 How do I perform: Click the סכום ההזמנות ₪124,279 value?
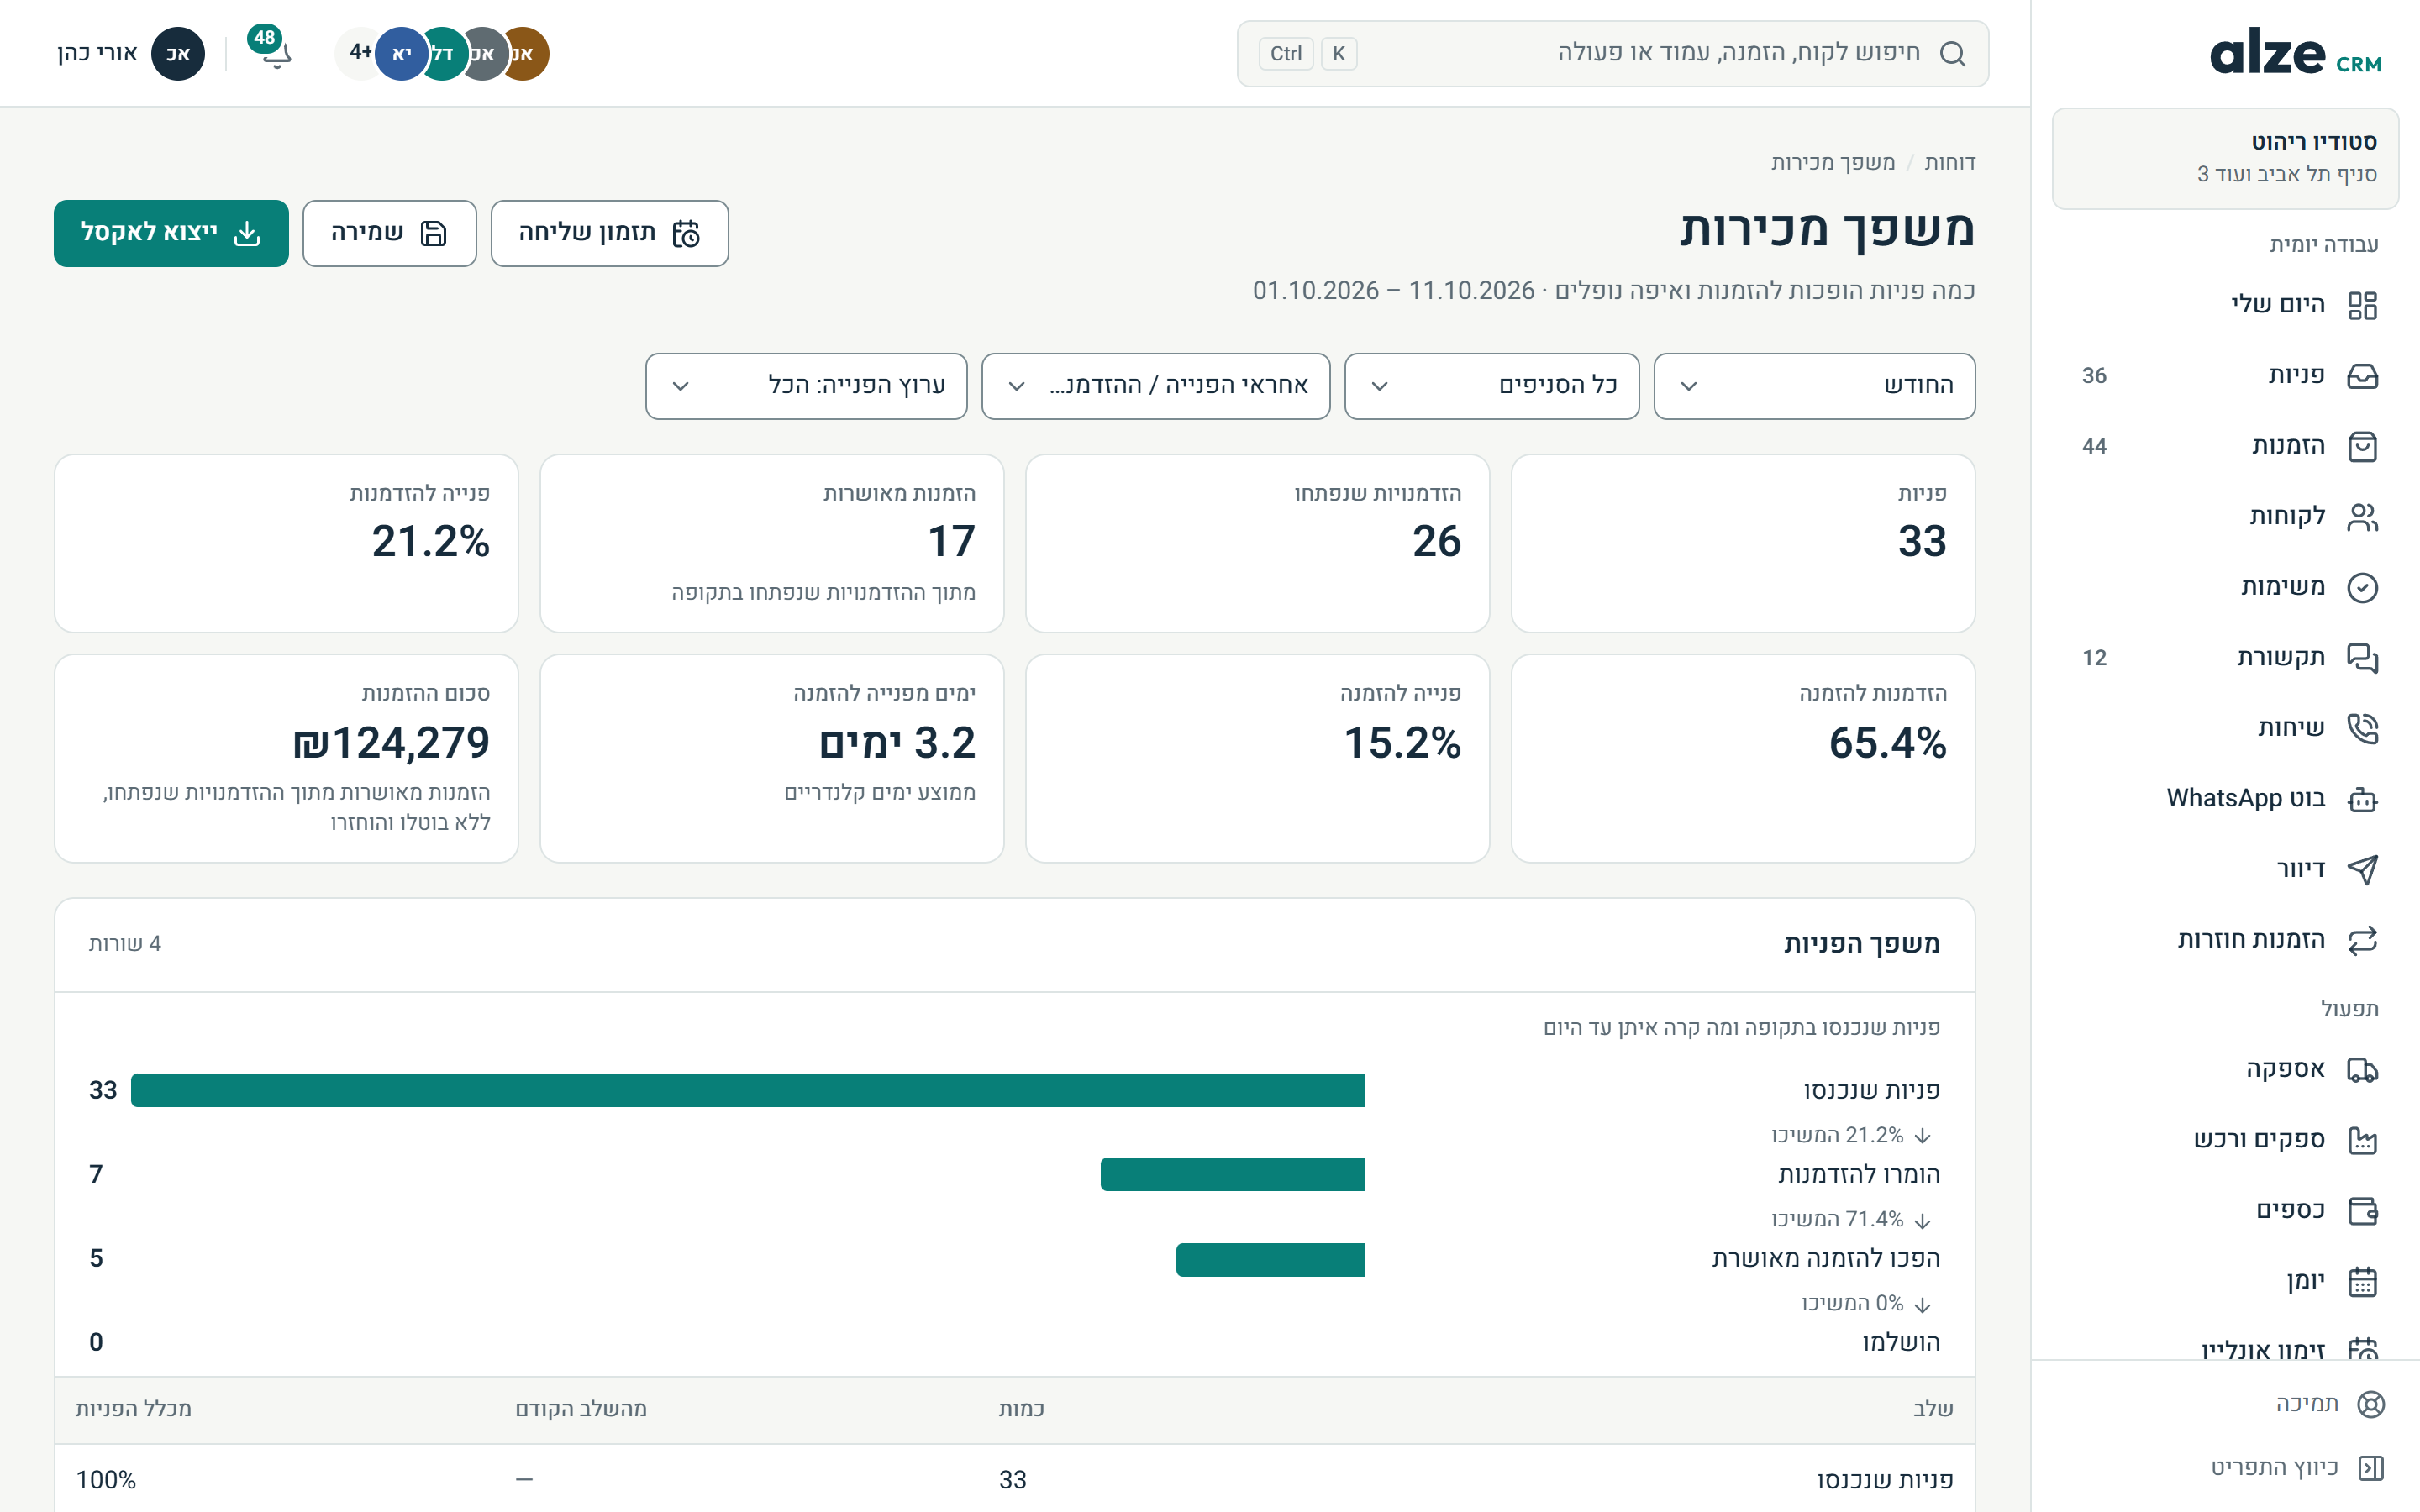pyautogui.click(x=391, y=743)
